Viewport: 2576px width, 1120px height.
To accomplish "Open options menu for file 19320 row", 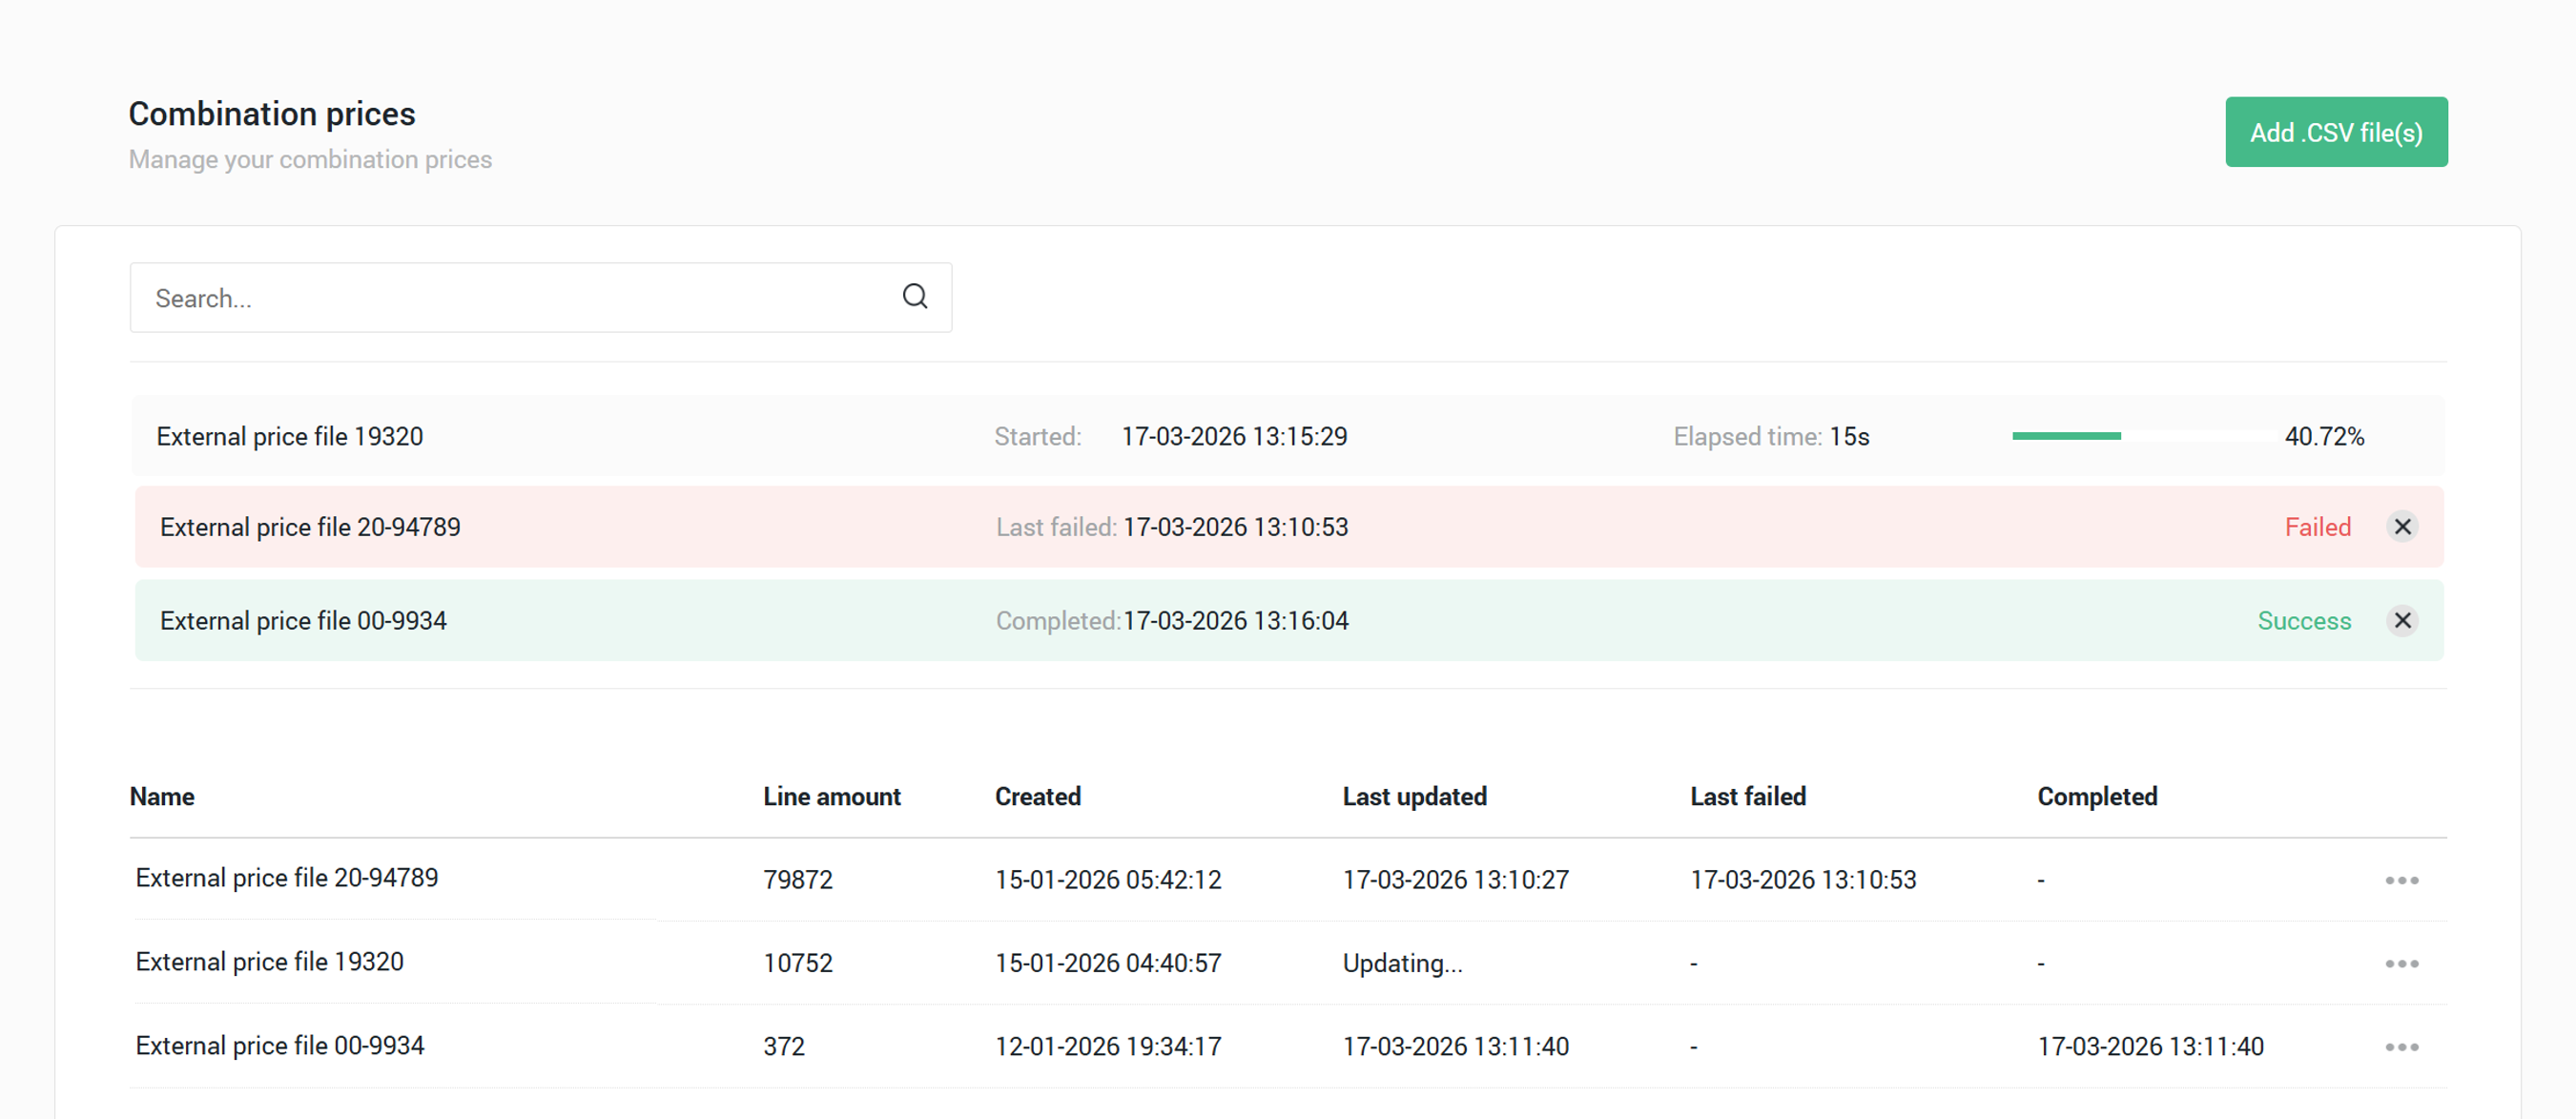I will coord(2401,963).
